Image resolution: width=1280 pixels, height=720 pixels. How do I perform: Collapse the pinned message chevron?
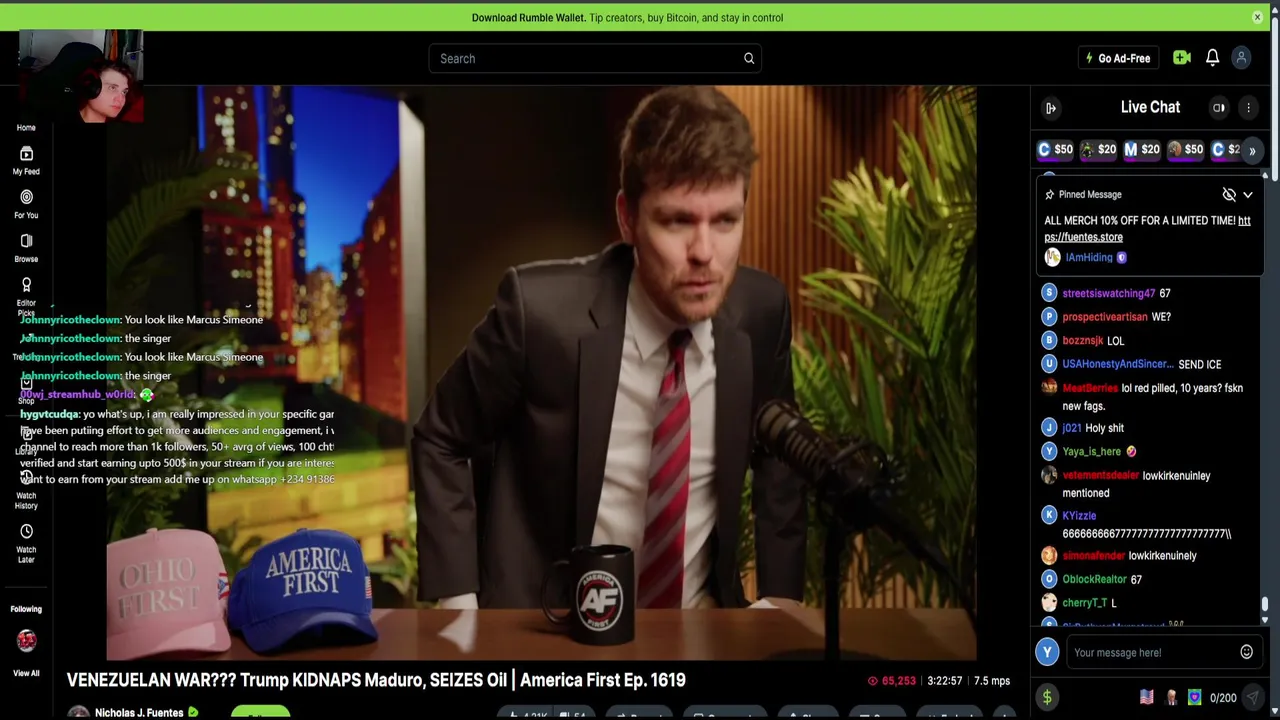click(1248, 195)
